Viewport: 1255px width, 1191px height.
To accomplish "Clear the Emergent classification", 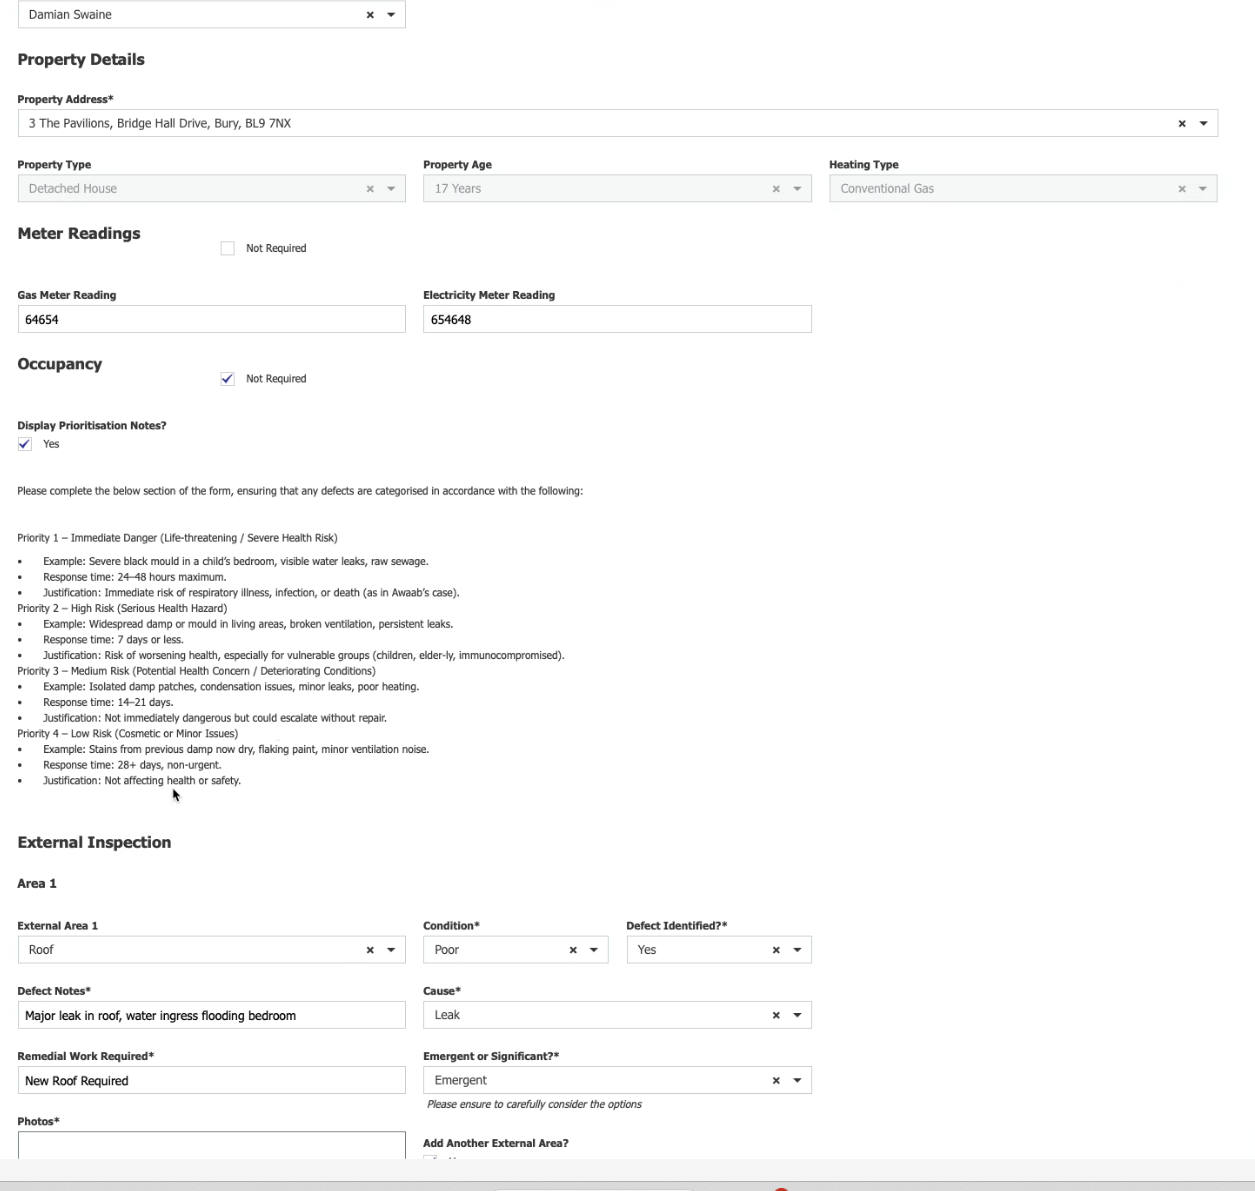I will tap(775, 1080).
